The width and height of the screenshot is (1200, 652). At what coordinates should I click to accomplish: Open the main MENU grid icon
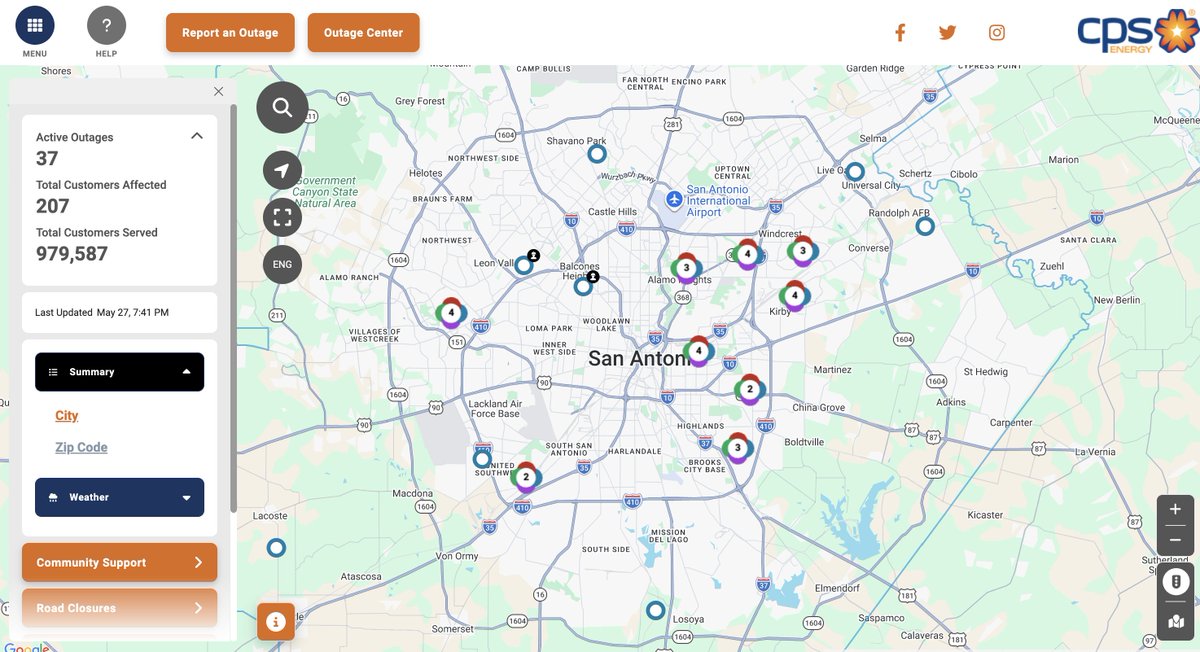tap(35, 25)
